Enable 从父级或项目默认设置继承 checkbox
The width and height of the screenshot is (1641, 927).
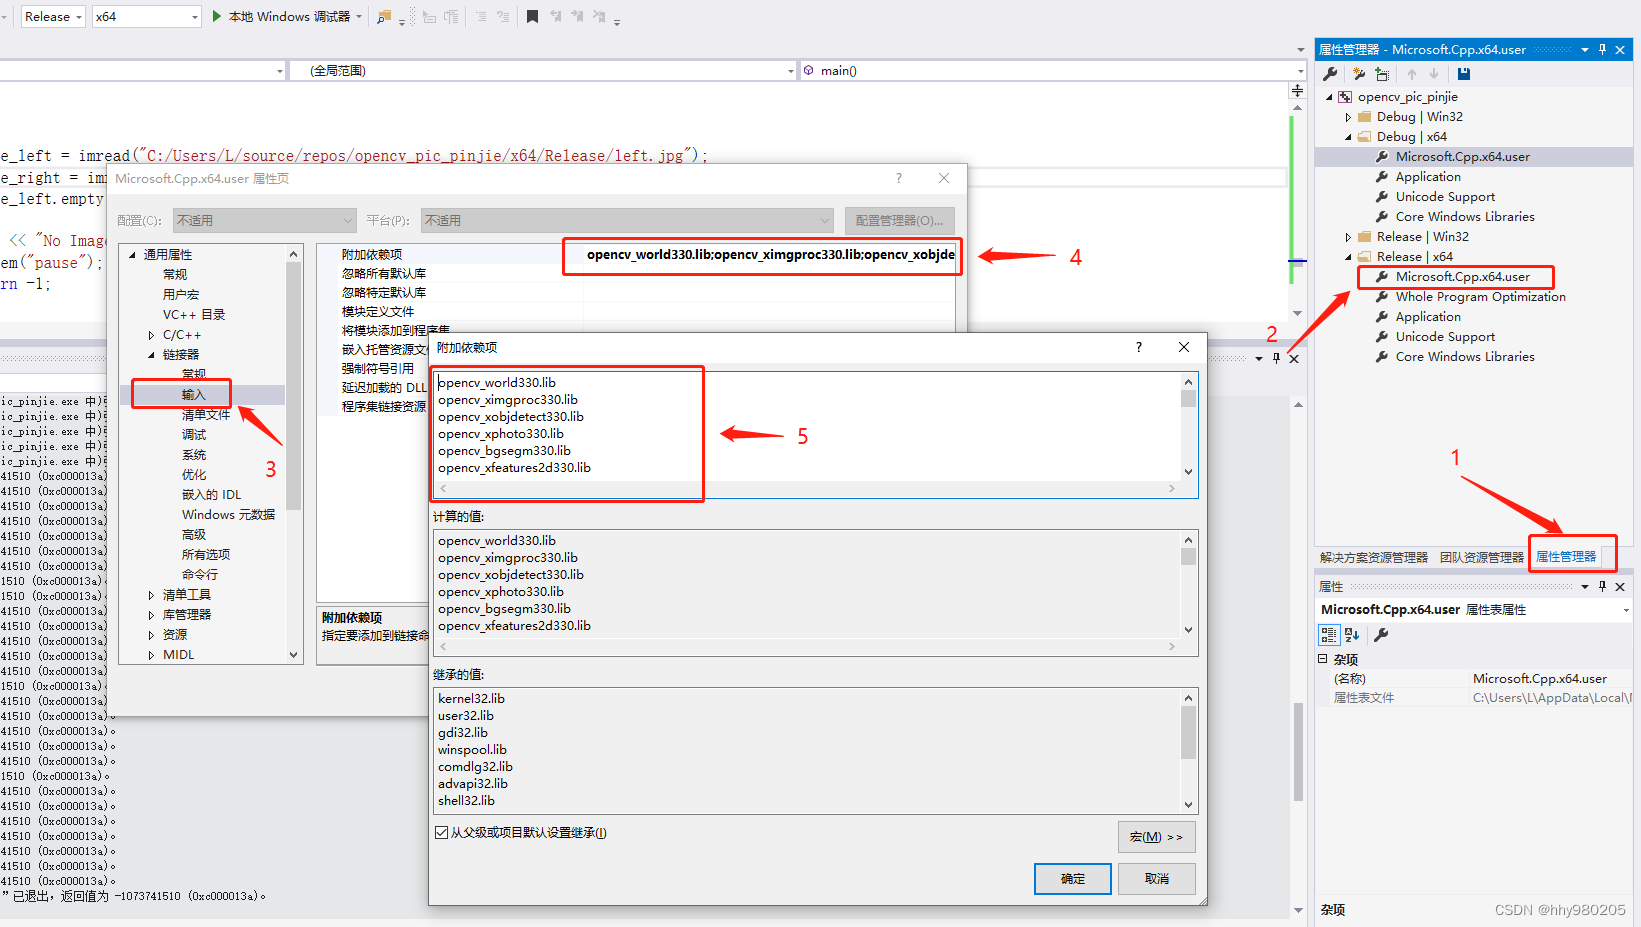(441, 831)
